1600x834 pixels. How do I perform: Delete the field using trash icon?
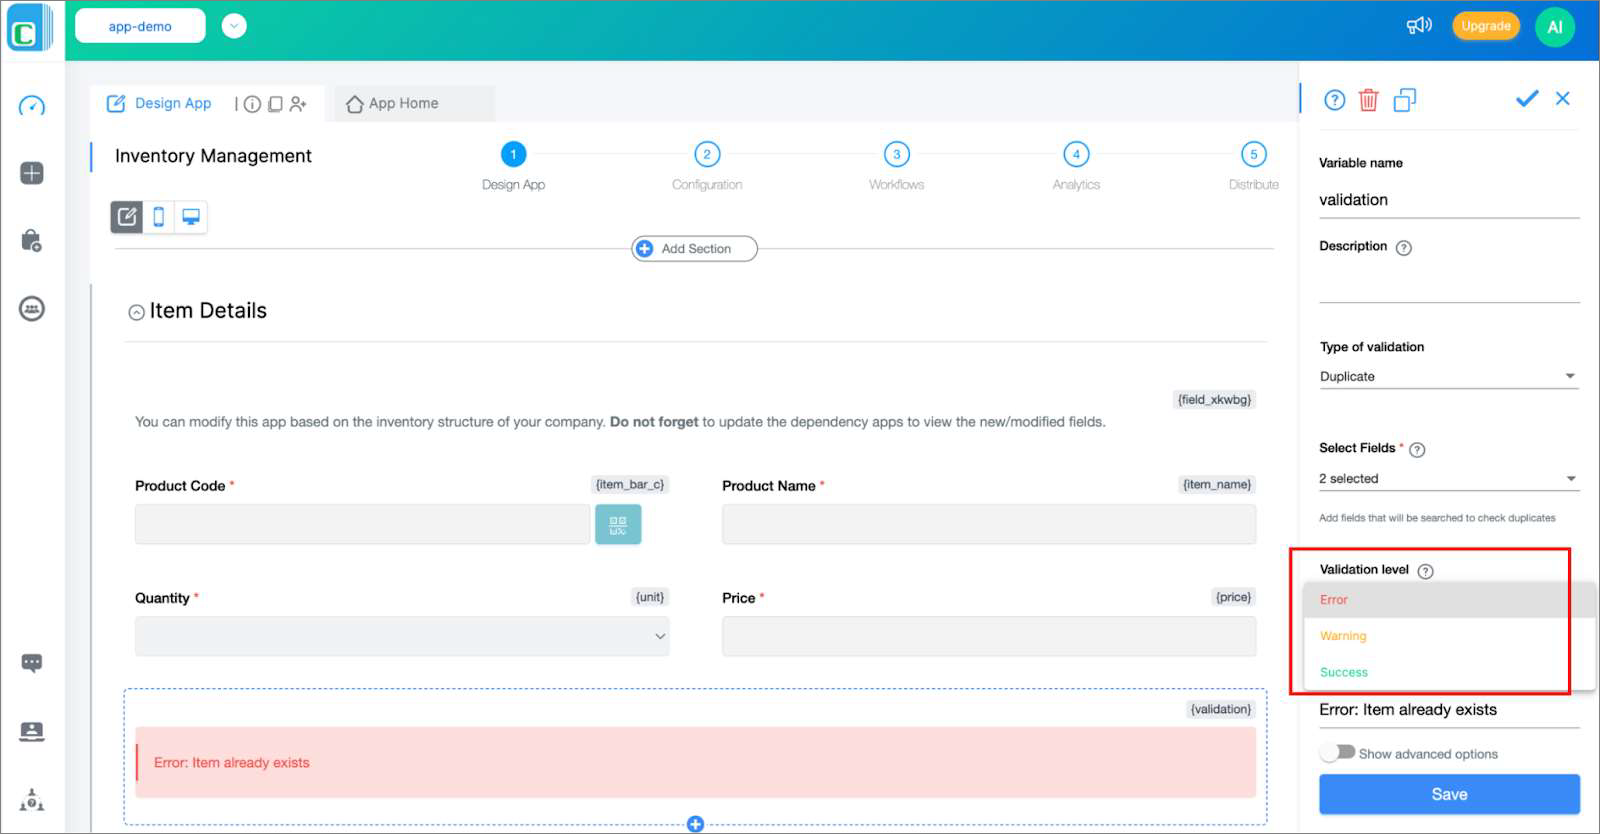[x=1369, y=100]
